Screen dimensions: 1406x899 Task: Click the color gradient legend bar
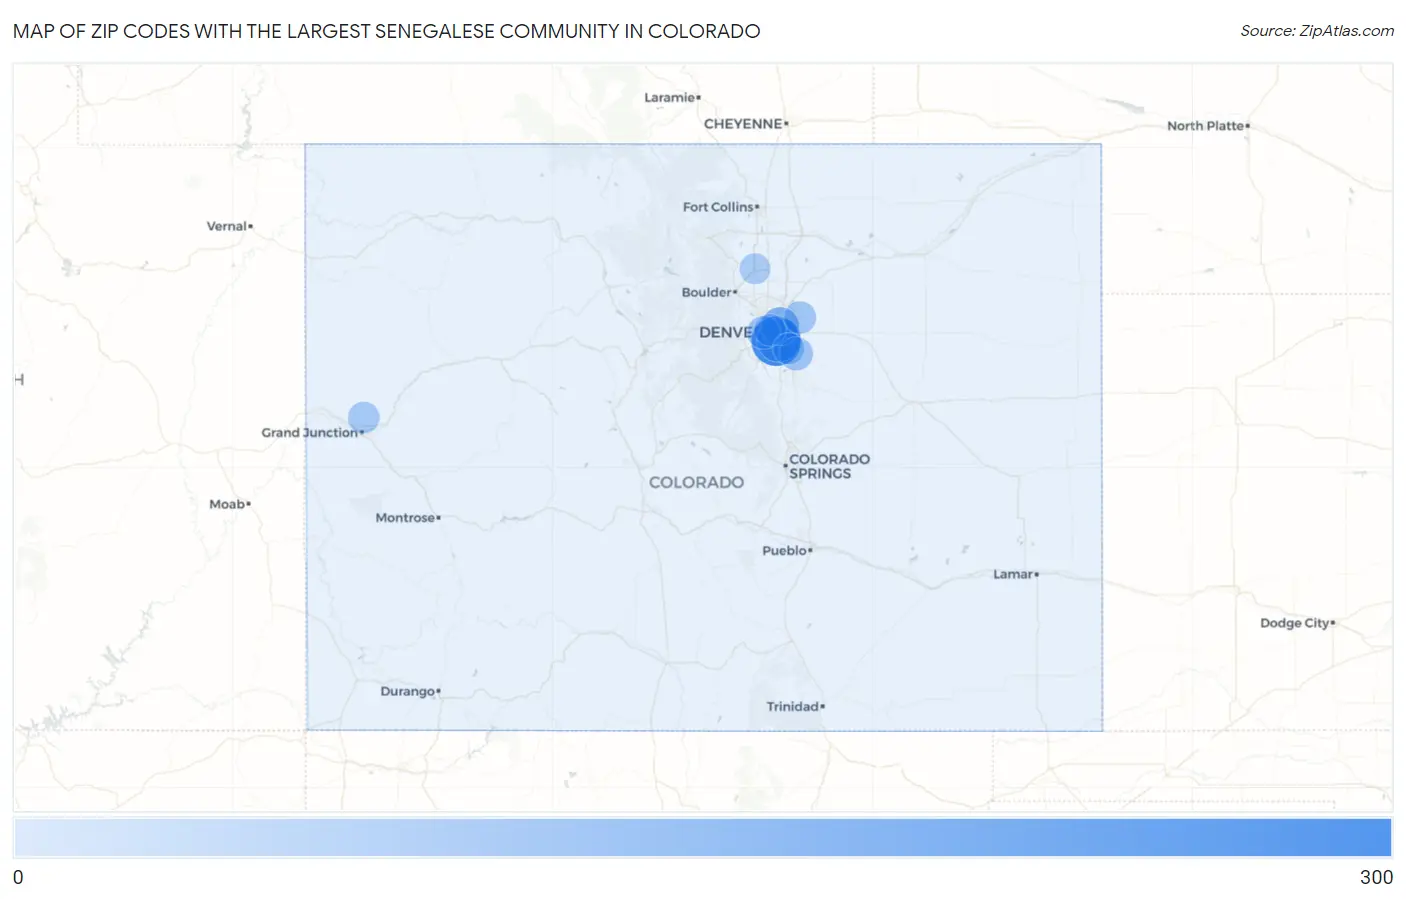703,837
